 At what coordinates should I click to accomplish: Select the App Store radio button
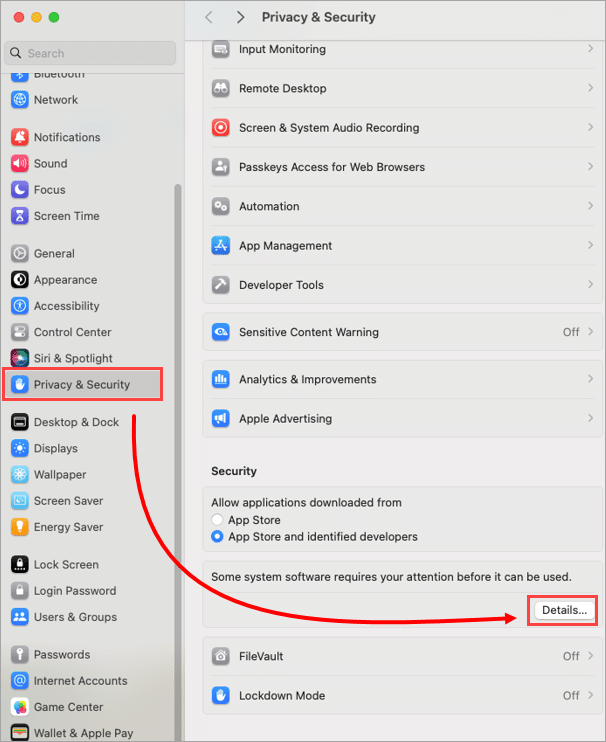click(217, 520)
